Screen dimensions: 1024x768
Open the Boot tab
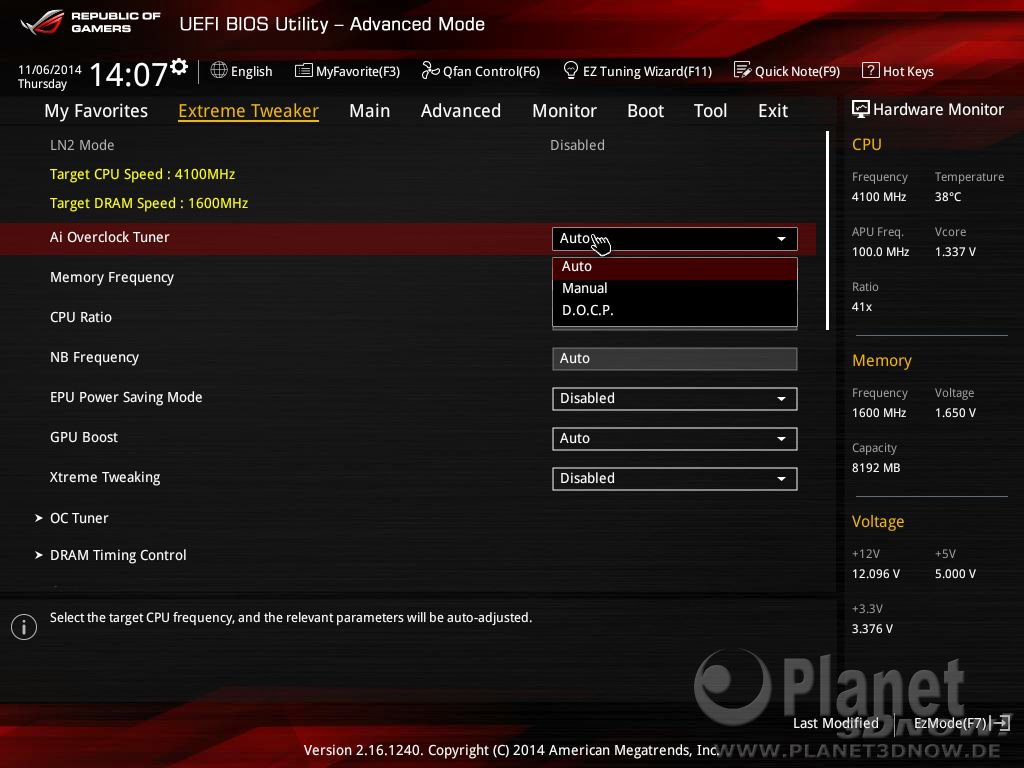645,111
